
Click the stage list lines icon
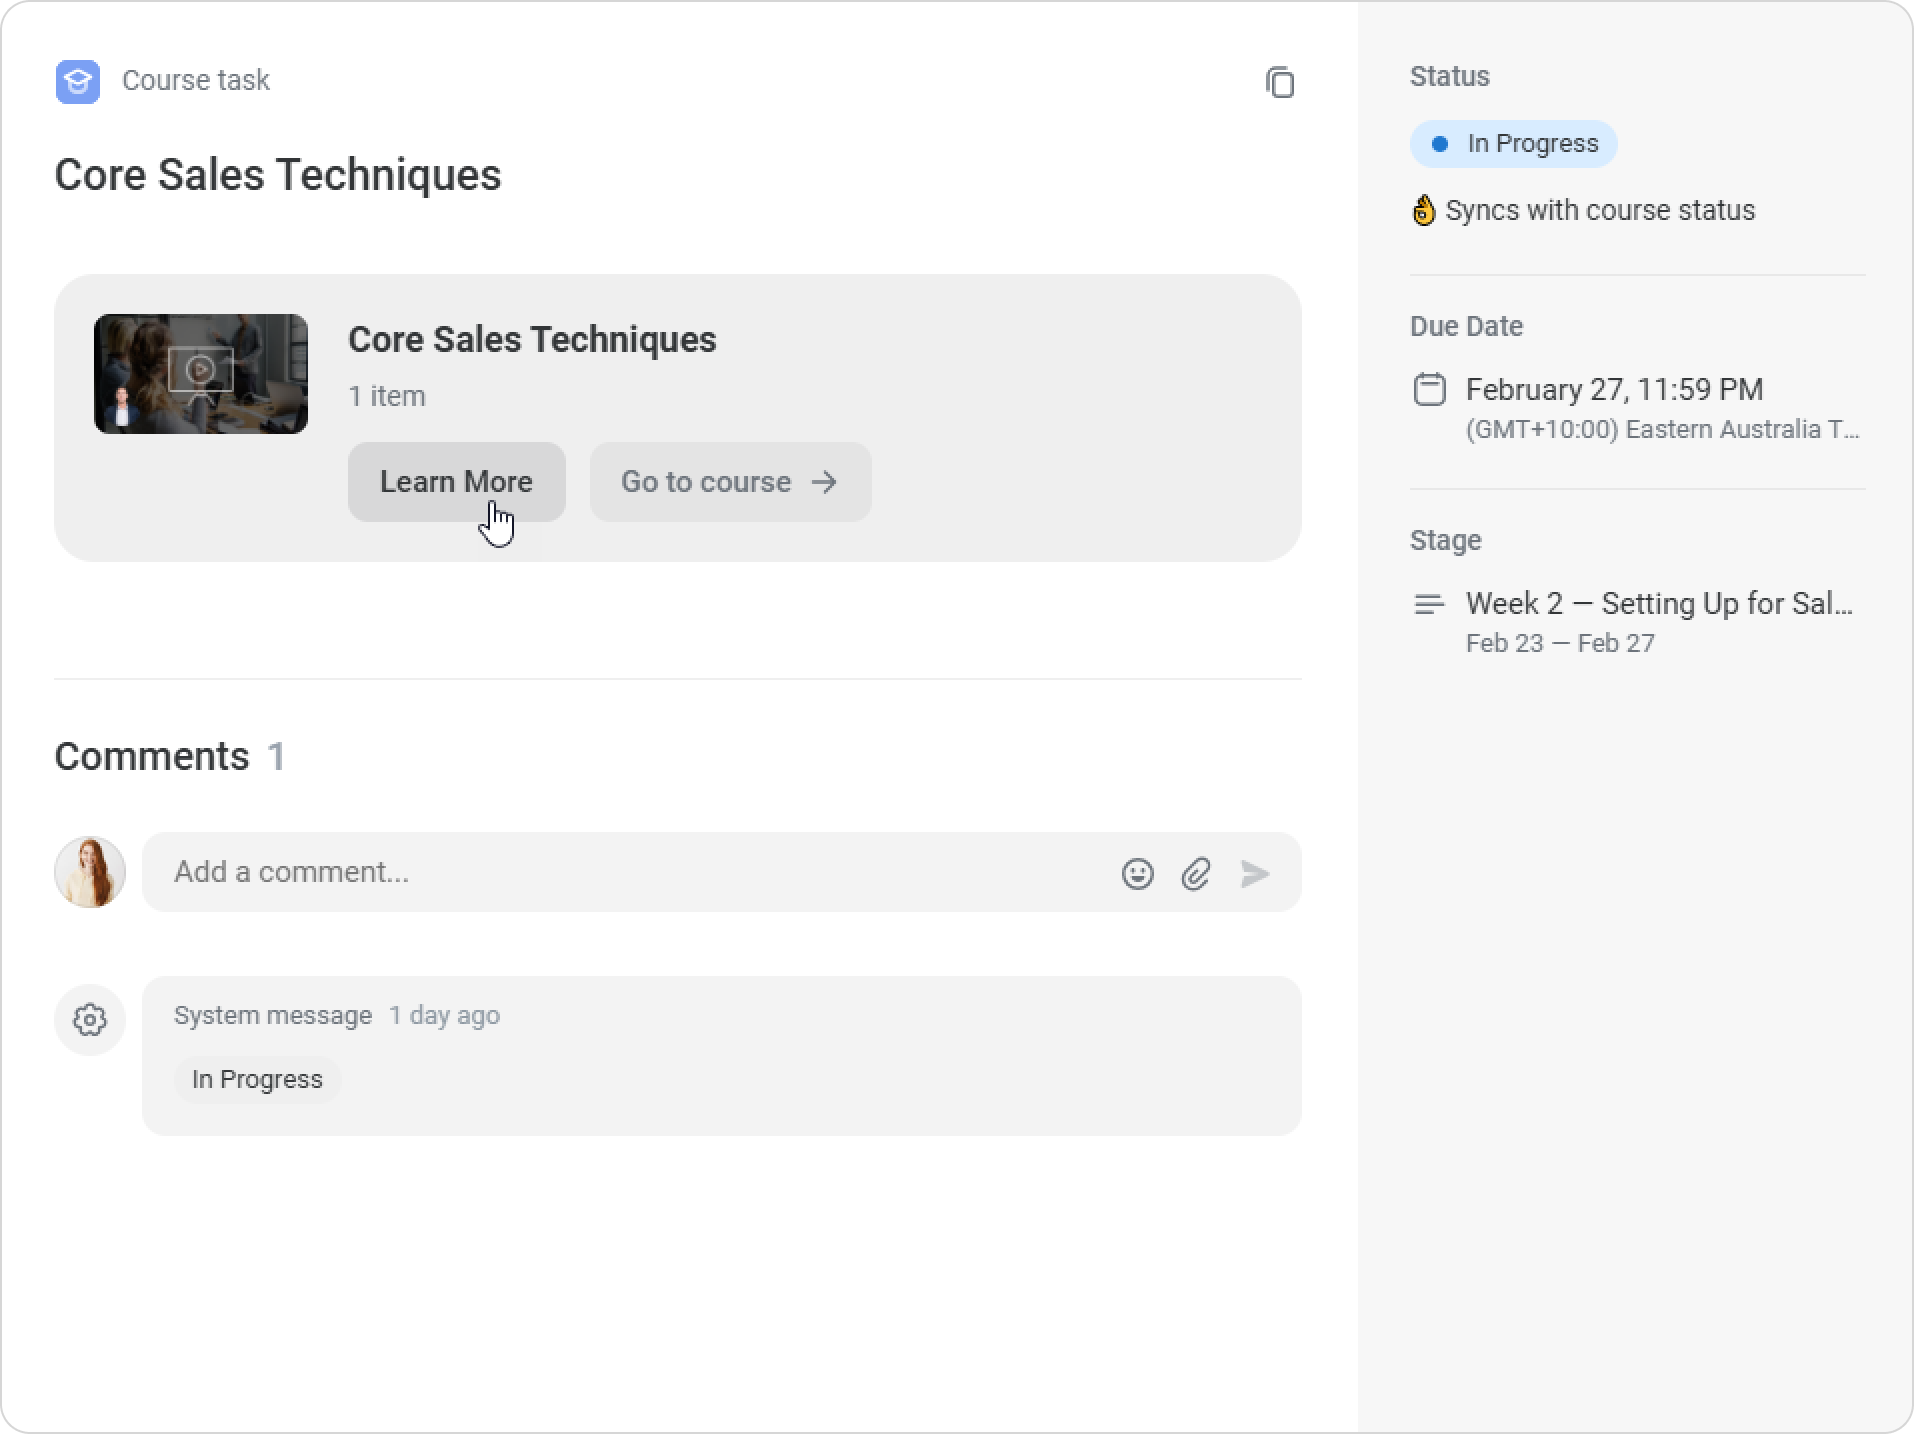tap(1429, 604)
